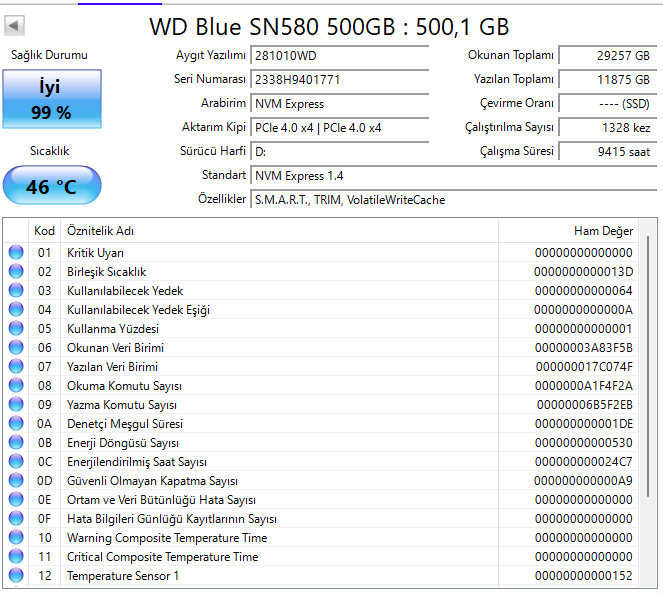This screenshot has width=663, height=596.
Task: Open the İyi 99 % health status button
Action: click(x=52, y=99)
